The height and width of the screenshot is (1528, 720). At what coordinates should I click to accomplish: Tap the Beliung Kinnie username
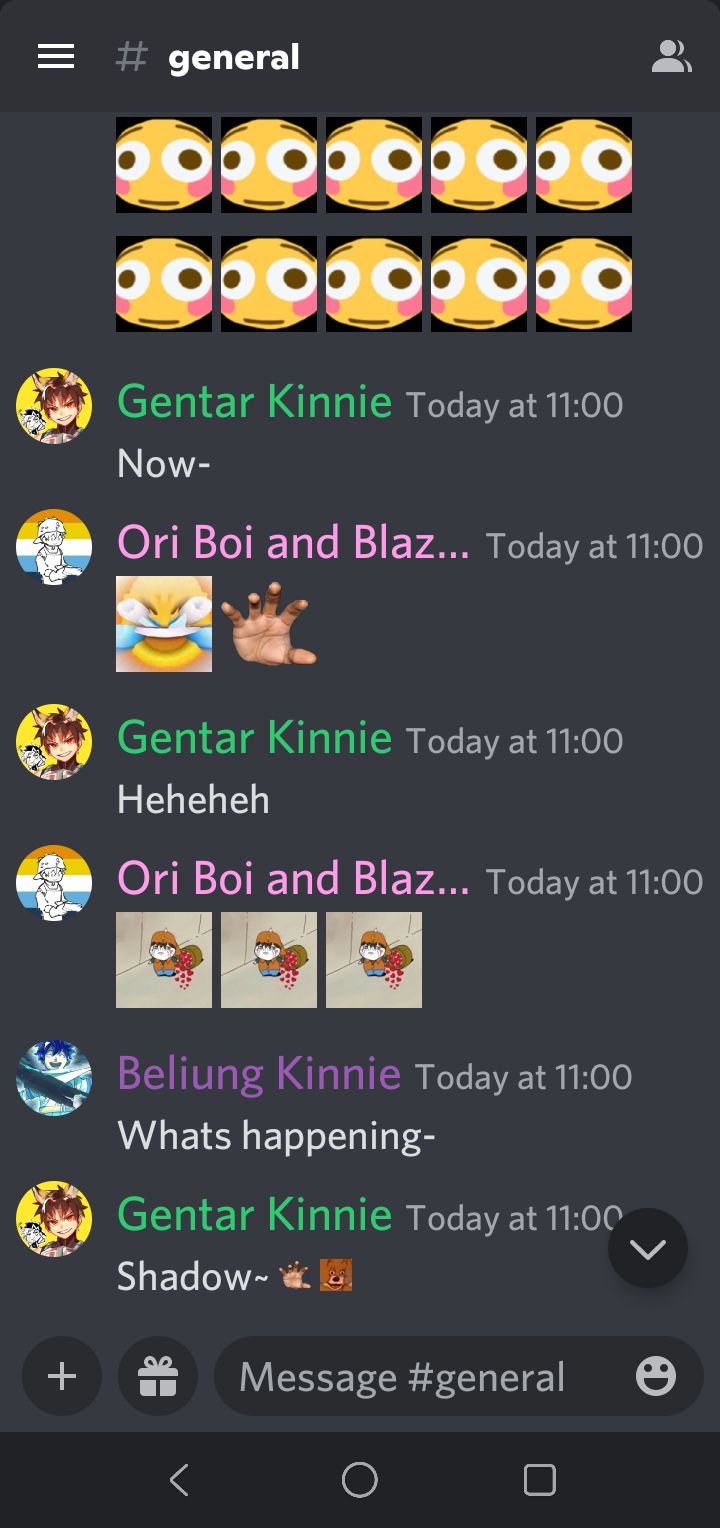coord(259,1074)
